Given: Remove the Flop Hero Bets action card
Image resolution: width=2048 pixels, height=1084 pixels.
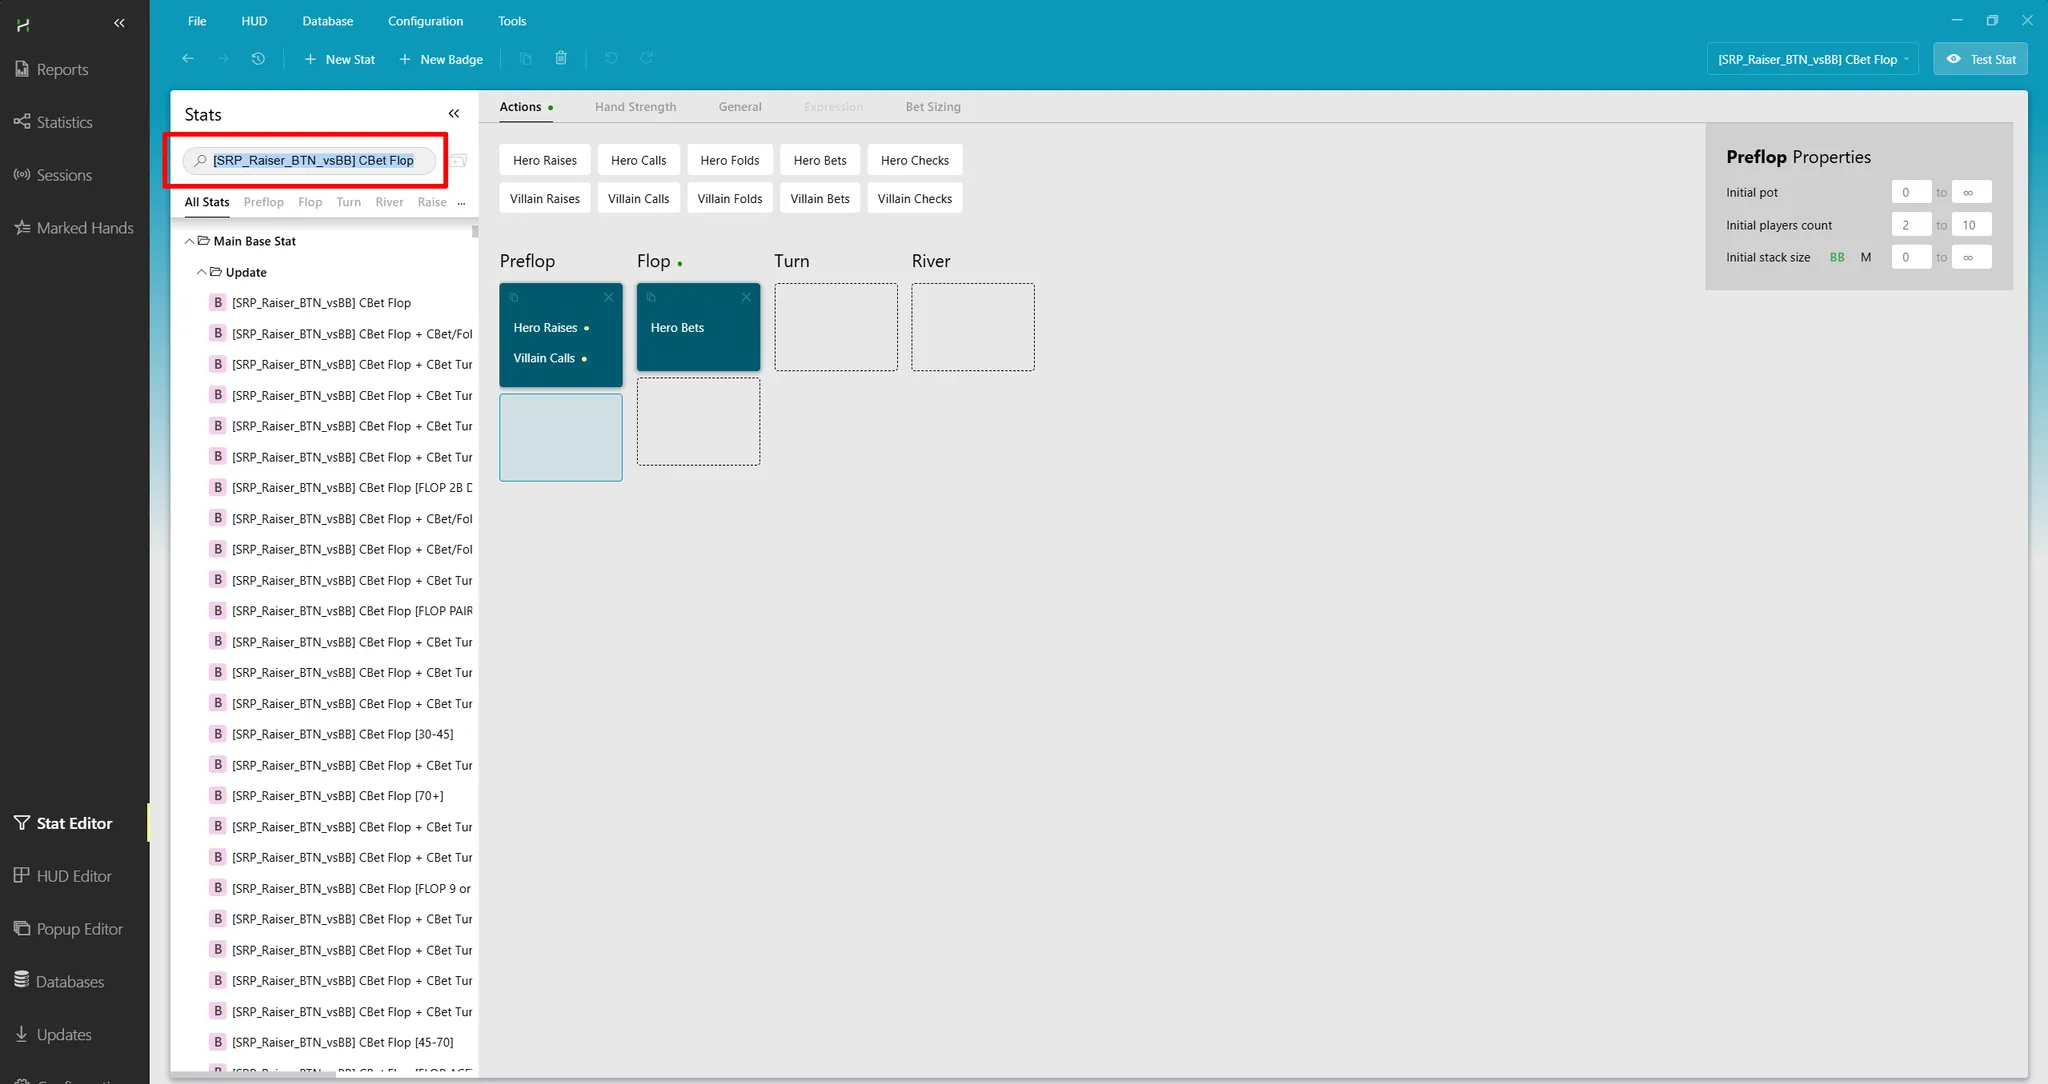Looking at the screenshot, I should 746,297.
